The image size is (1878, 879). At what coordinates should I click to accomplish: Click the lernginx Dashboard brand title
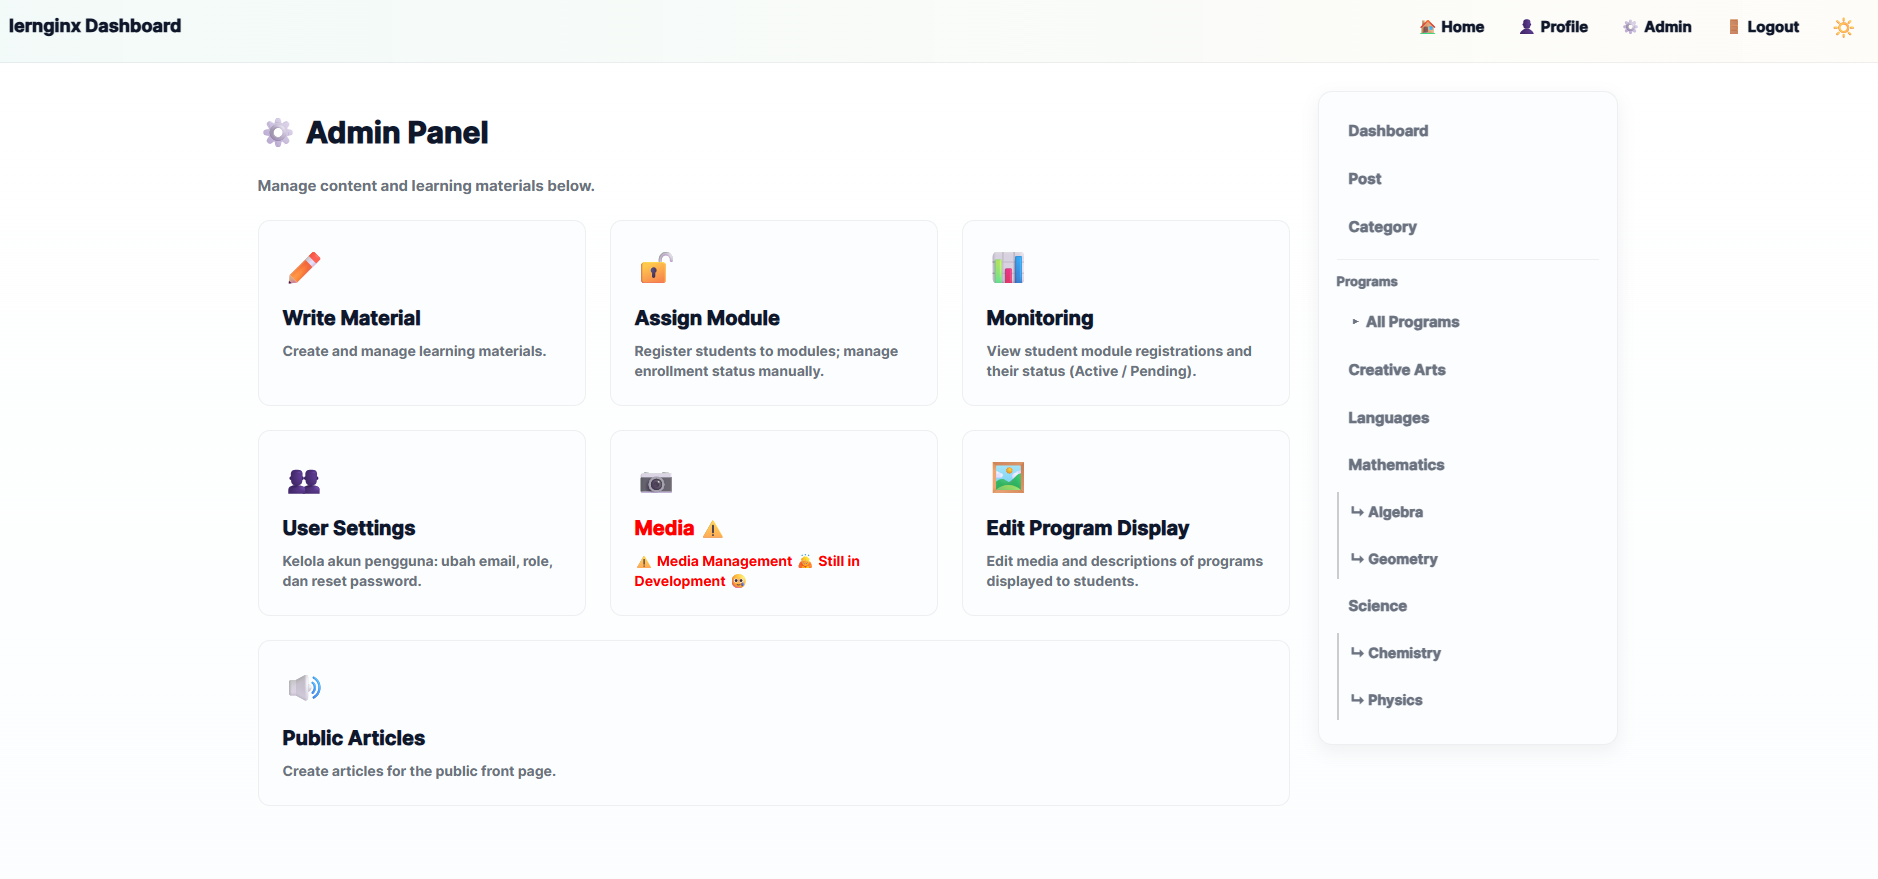click(95, 26)
